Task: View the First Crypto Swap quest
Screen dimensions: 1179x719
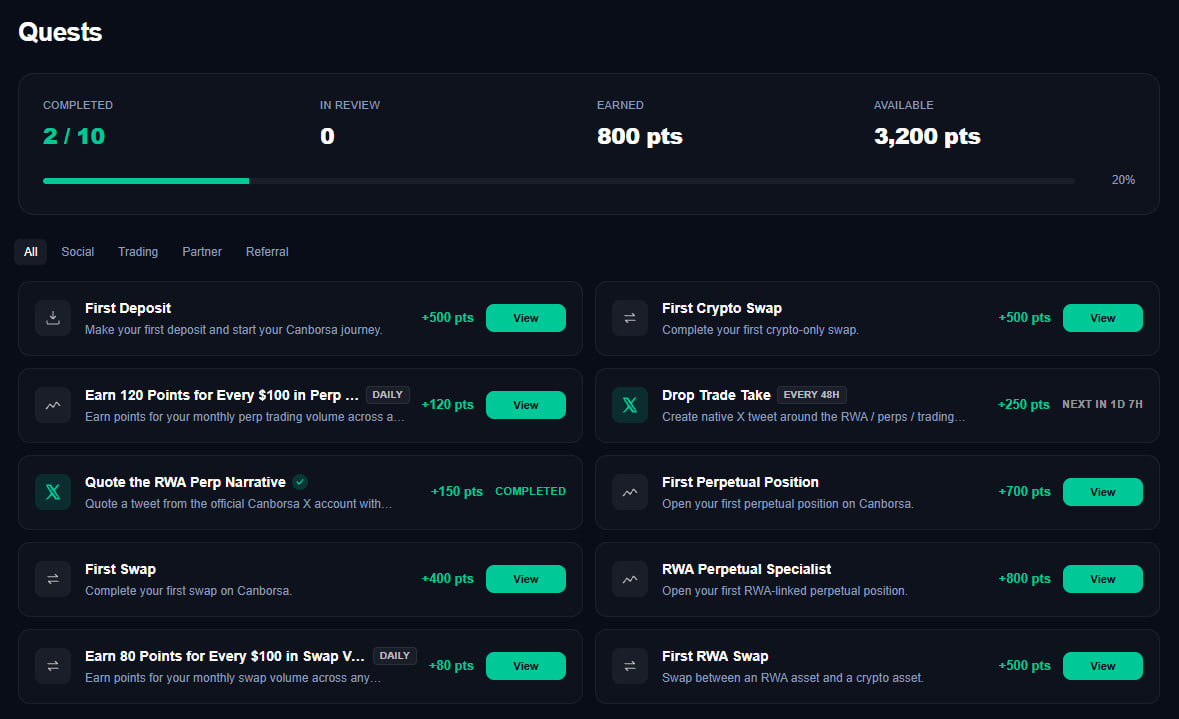Action: 1102,318
